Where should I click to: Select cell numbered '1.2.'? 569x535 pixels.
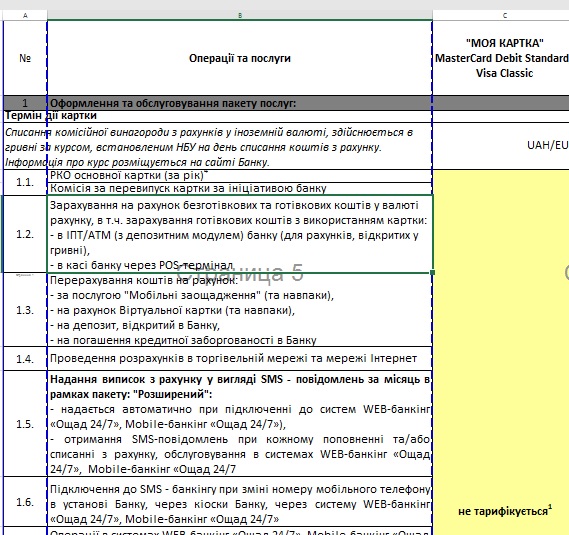coord(25,234)
